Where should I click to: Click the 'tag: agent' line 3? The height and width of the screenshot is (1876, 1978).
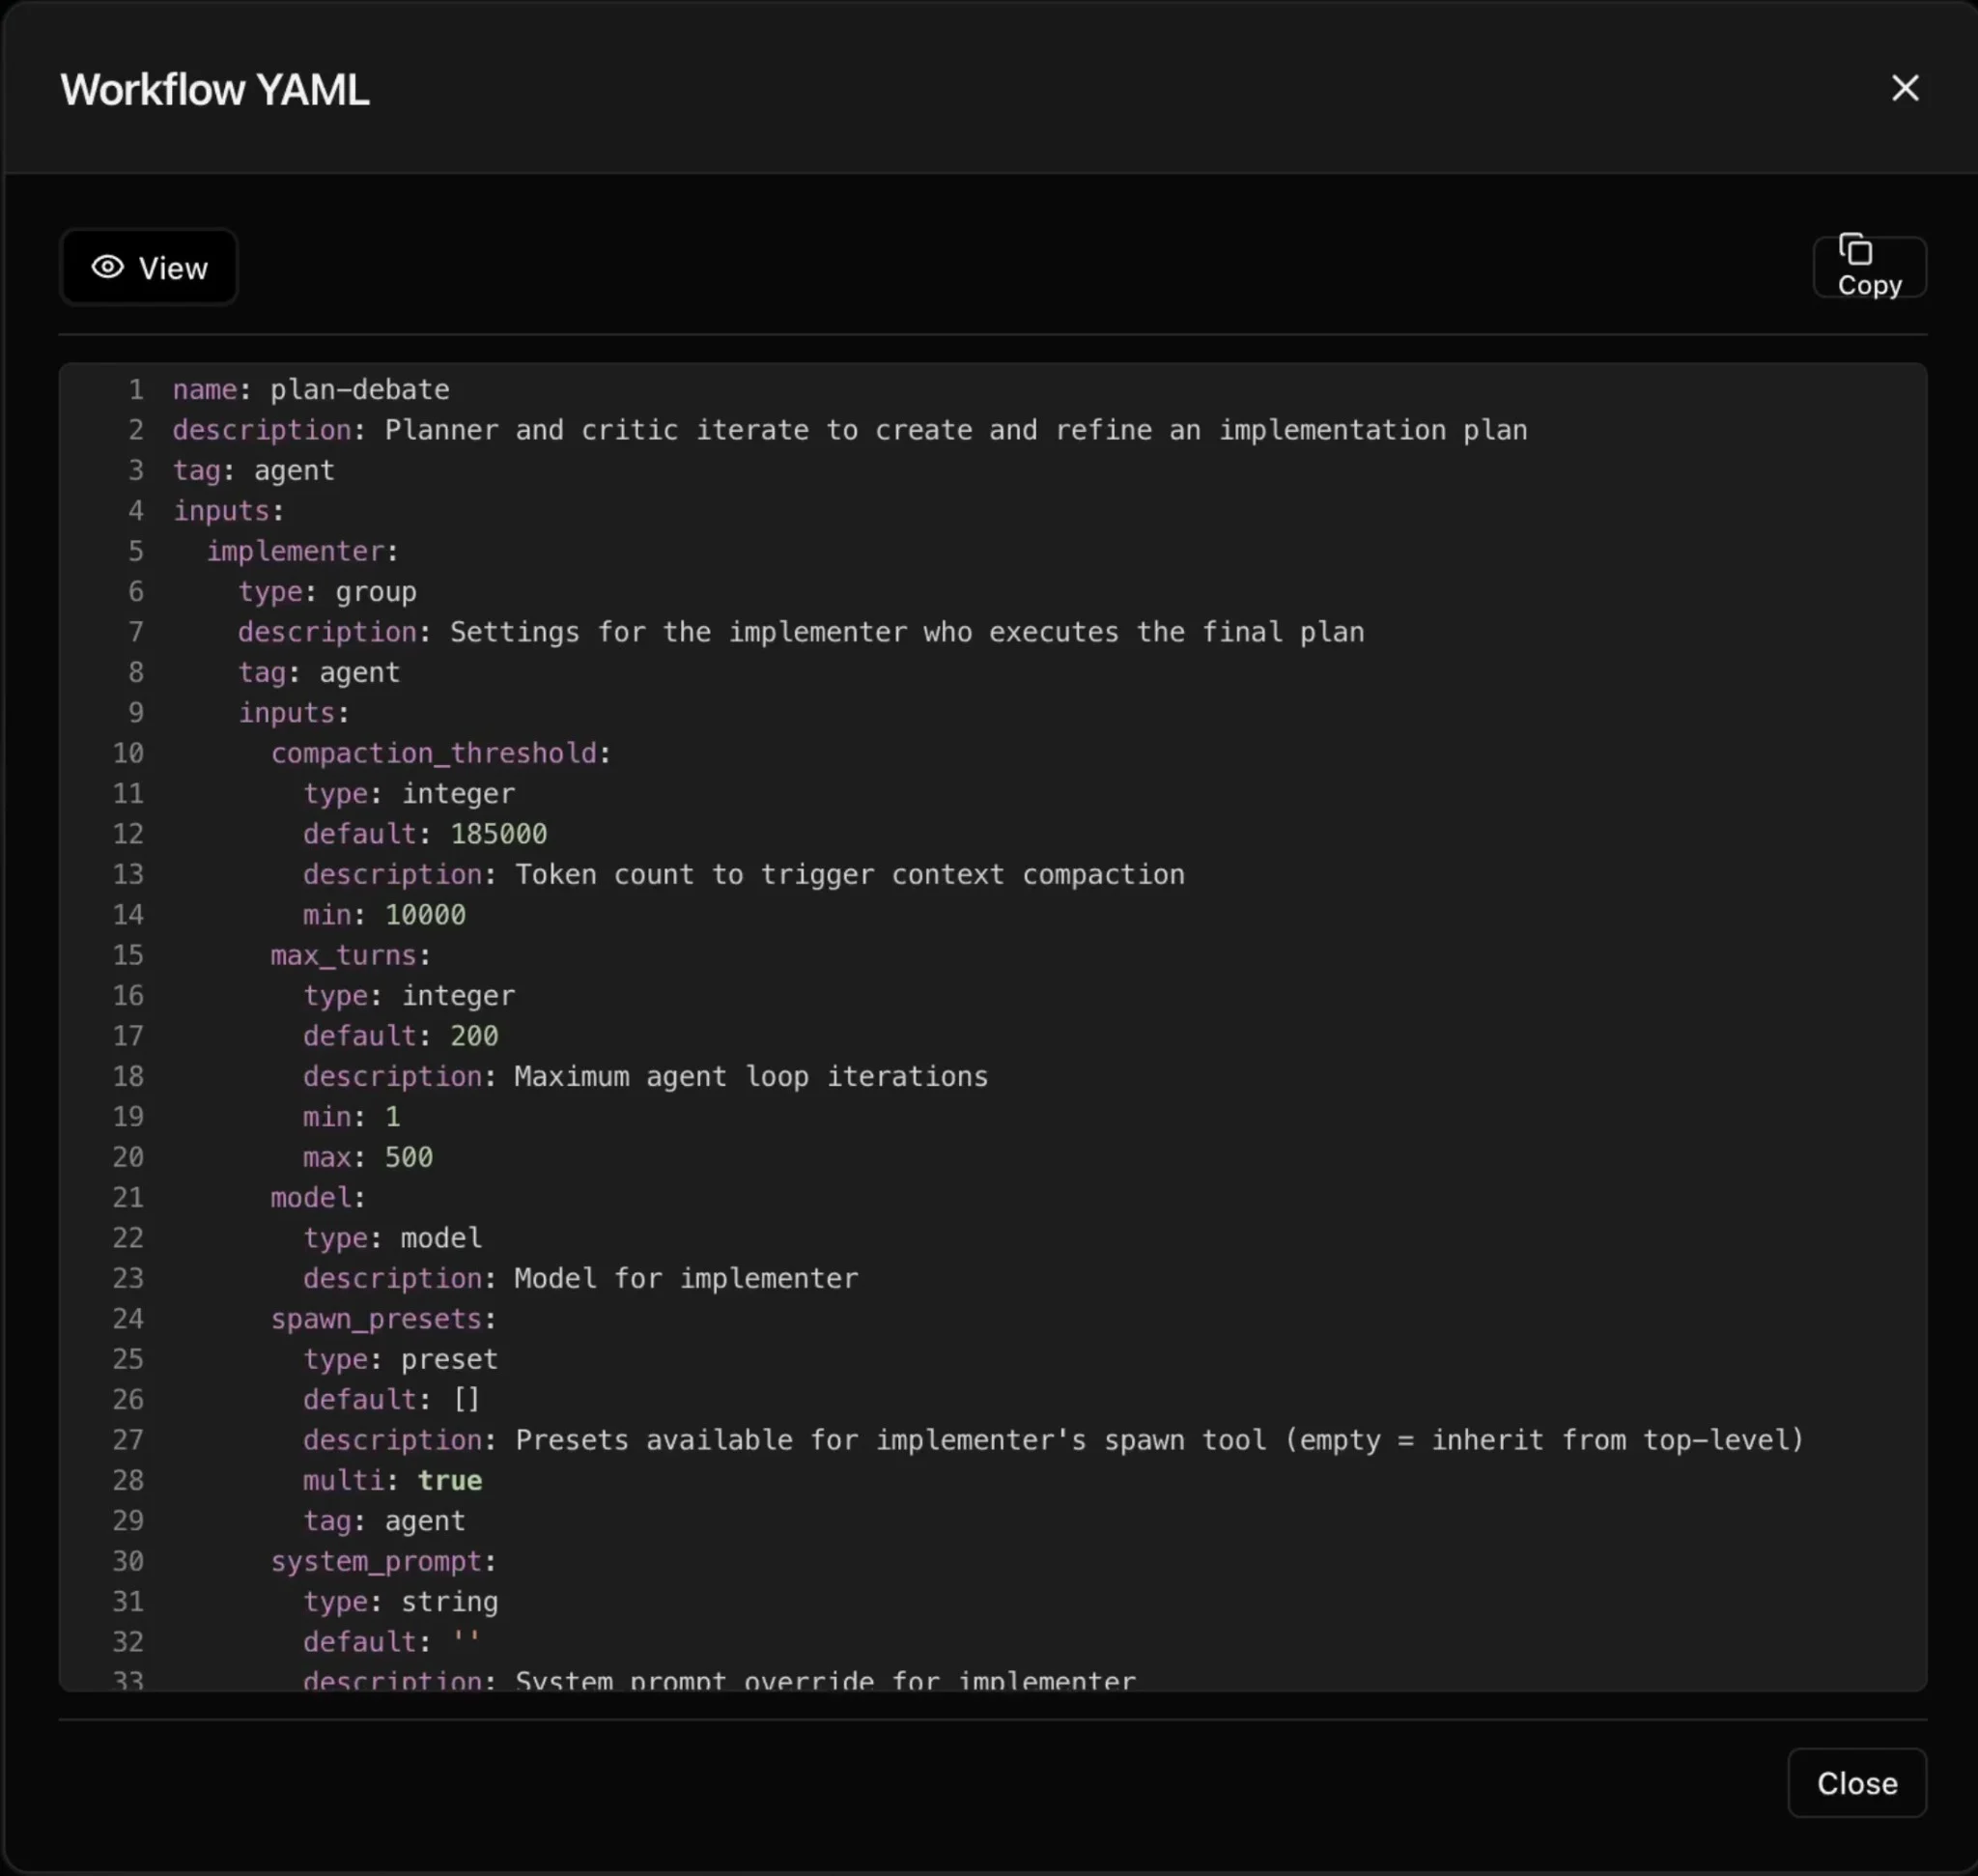[x=254, y=470]
